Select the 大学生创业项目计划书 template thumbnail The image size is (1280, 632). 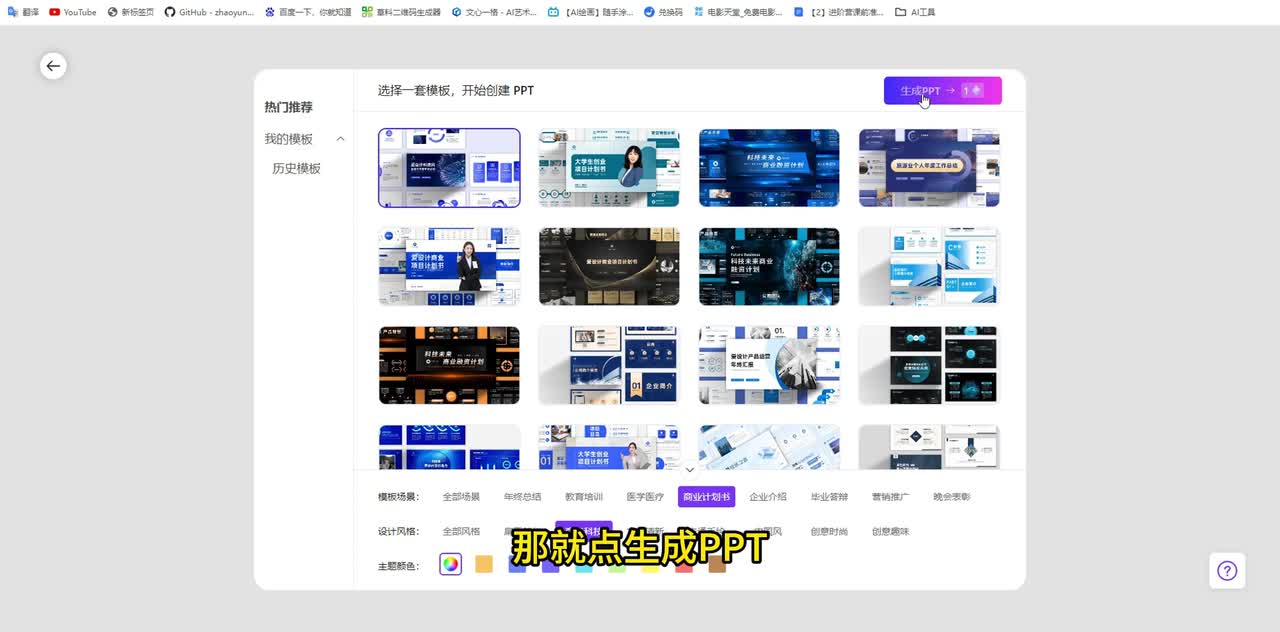point(609,168)
